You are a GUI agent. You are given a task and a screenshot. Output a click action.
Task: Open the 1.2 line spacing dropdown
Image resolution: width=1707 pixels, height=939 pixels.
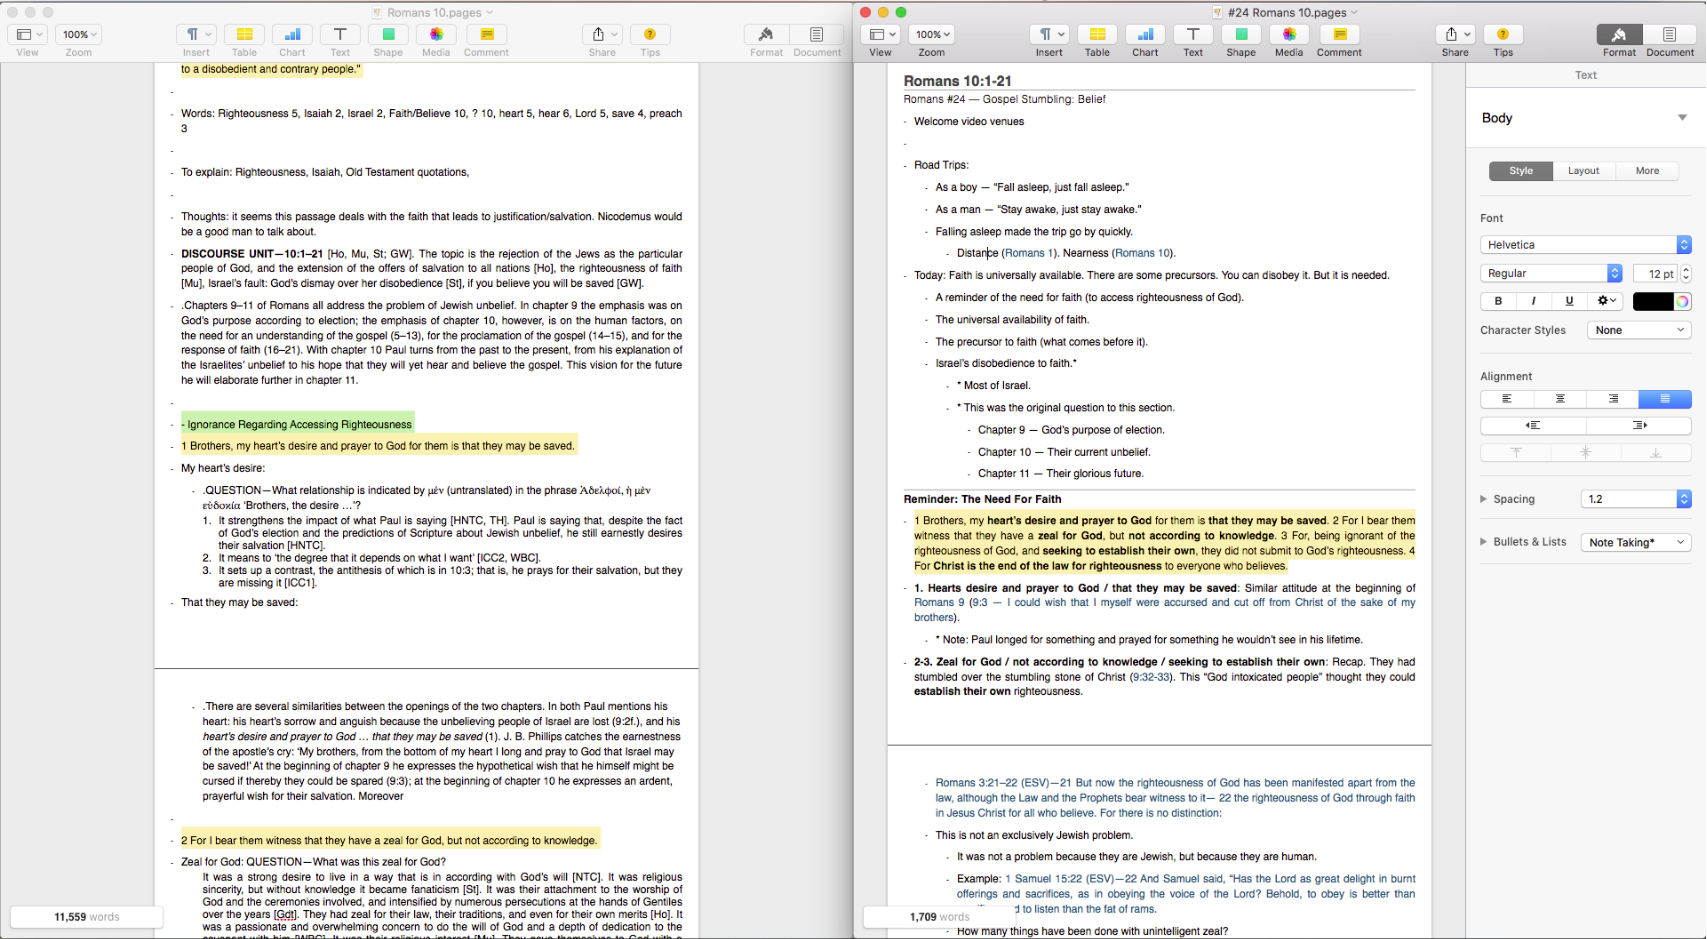tap(1636, 499)
